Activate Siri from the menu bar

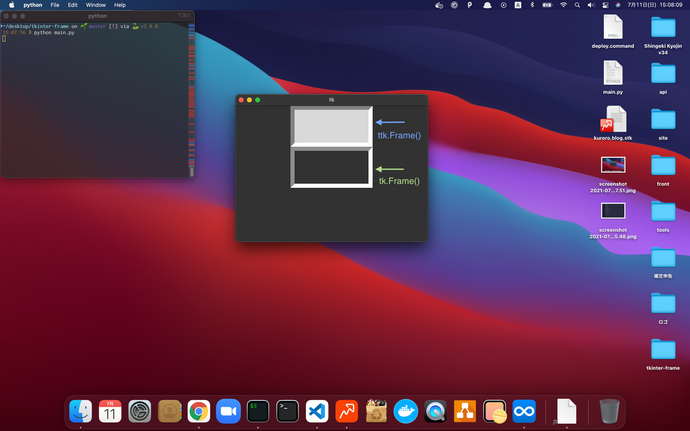click(618, 5)
